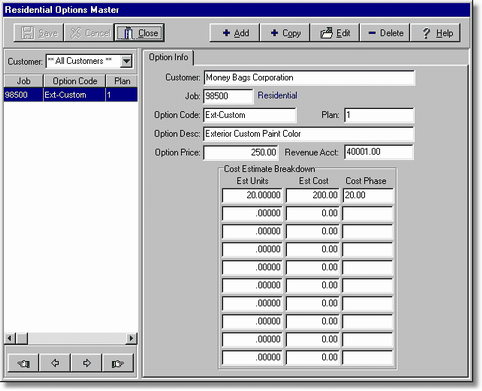Click the Revenue Acct field 40001.00
This screenshot has width=482, height=391.
tap(379, 152)
